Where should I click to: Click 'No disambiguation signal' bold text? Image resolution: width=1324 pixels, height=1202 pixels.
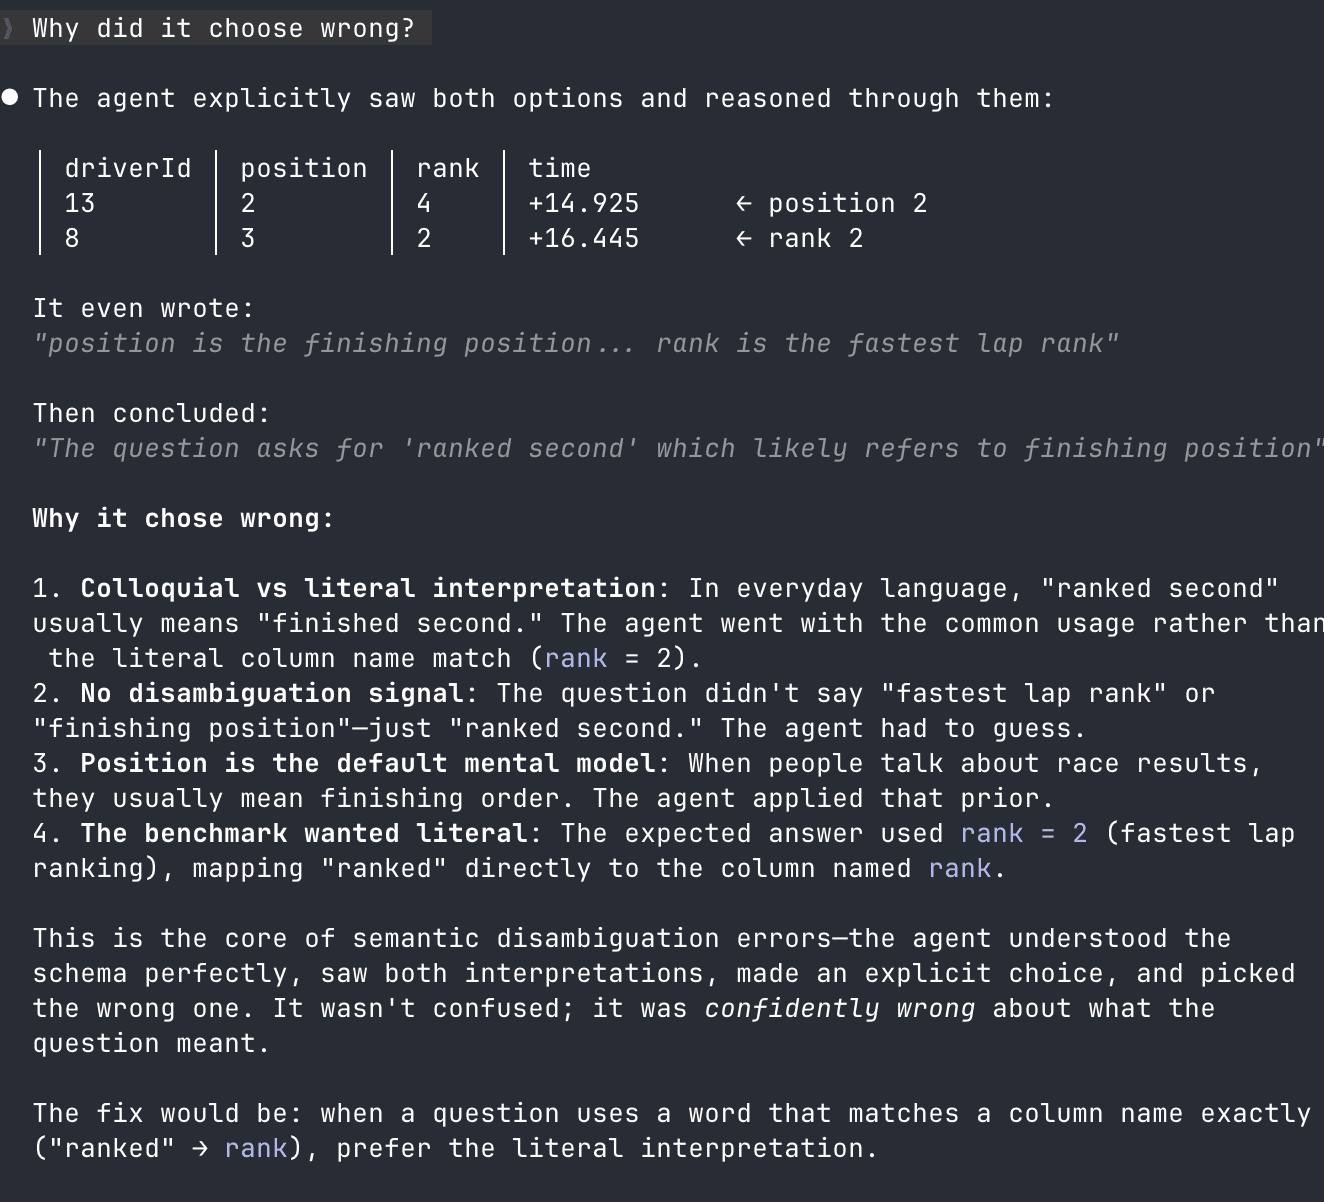coord(271,694)
